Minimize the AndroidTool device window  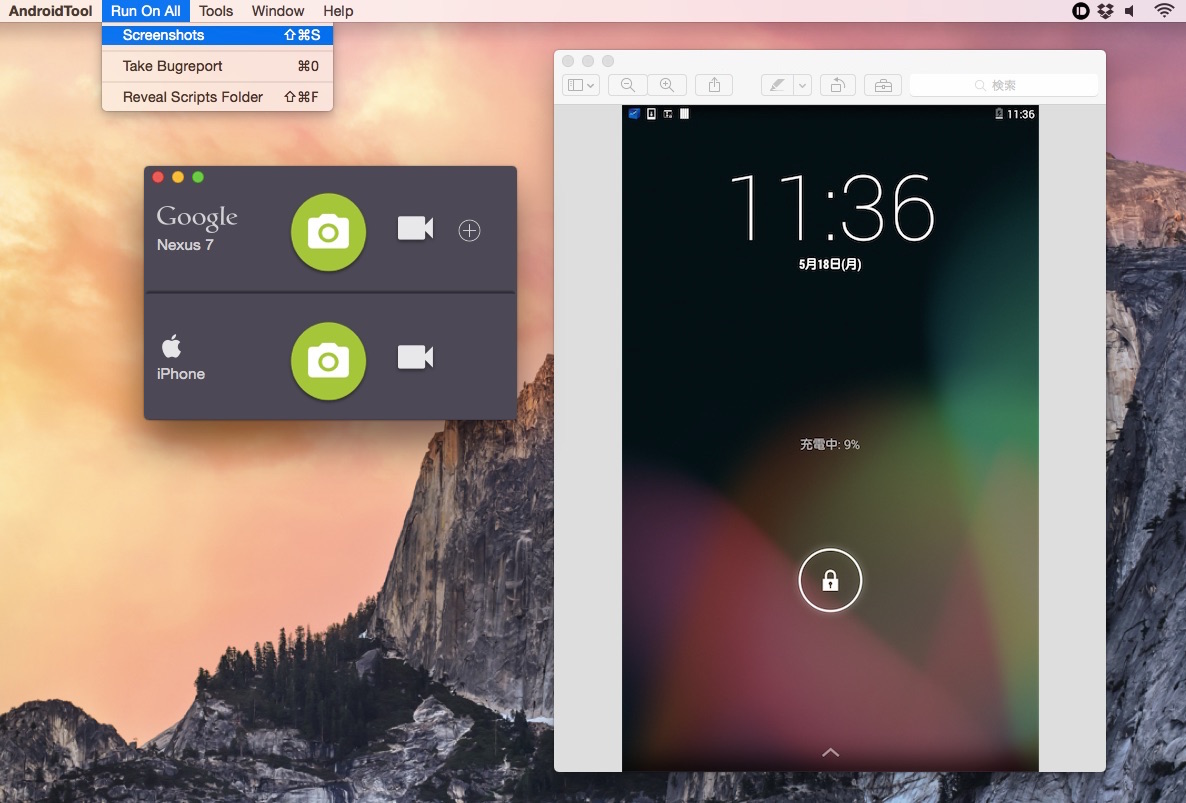178,177
